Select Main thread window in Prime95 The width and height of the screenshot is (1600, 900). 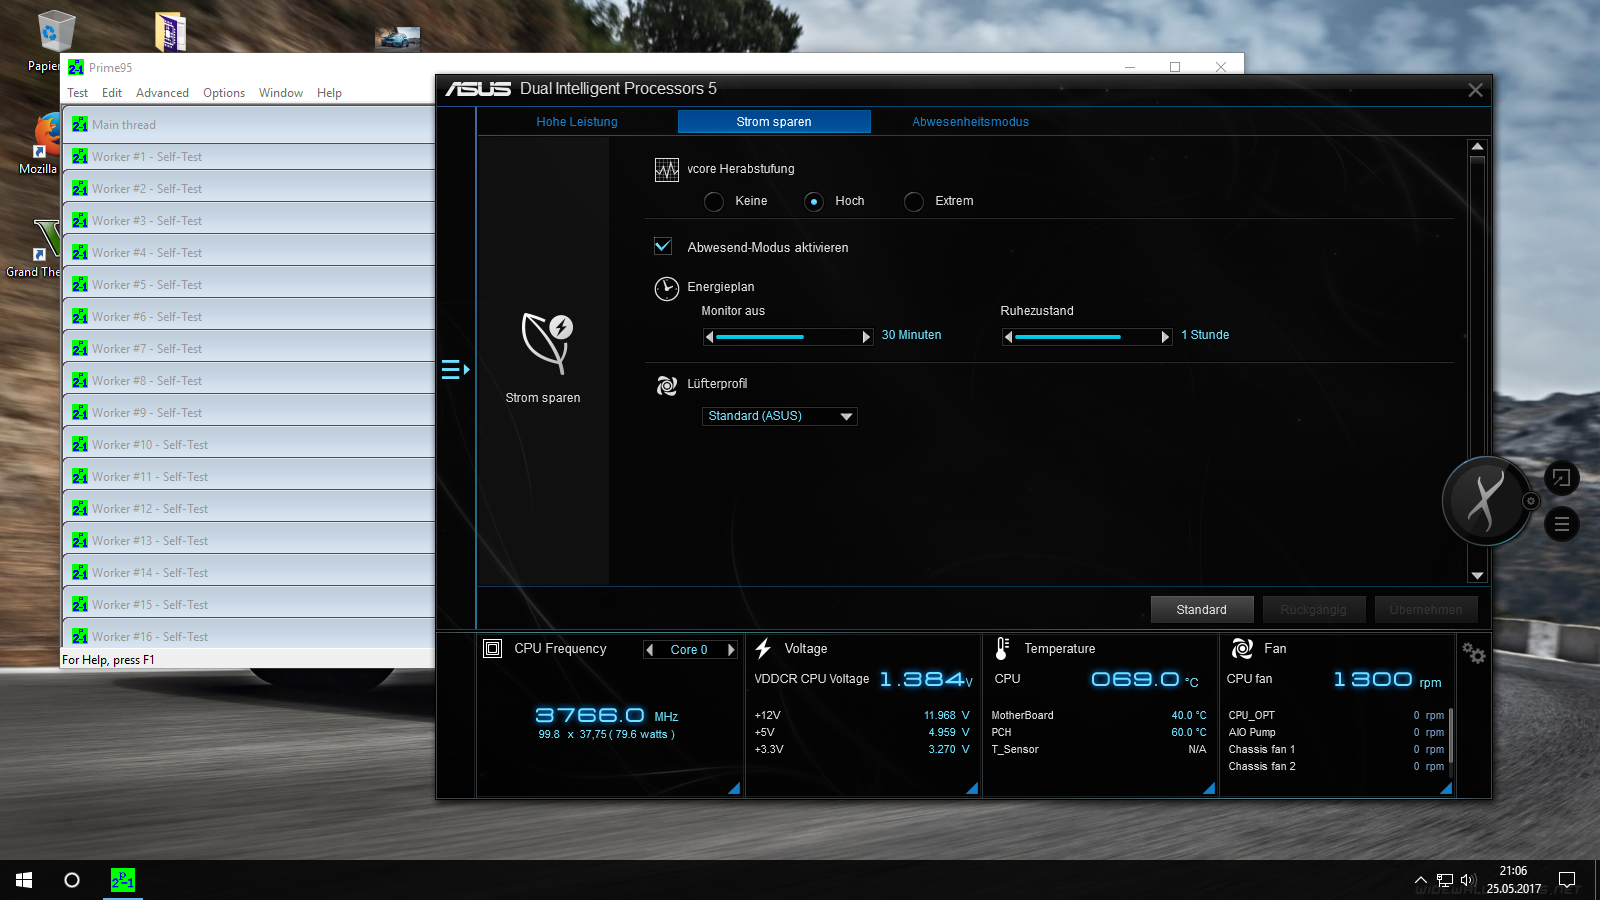pyautogui.click(x=249, y=125)
